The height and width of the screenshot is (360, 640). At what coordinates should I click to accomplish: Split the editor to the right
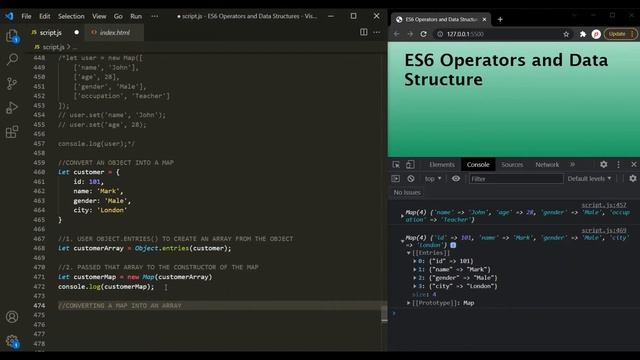point(363,32)
